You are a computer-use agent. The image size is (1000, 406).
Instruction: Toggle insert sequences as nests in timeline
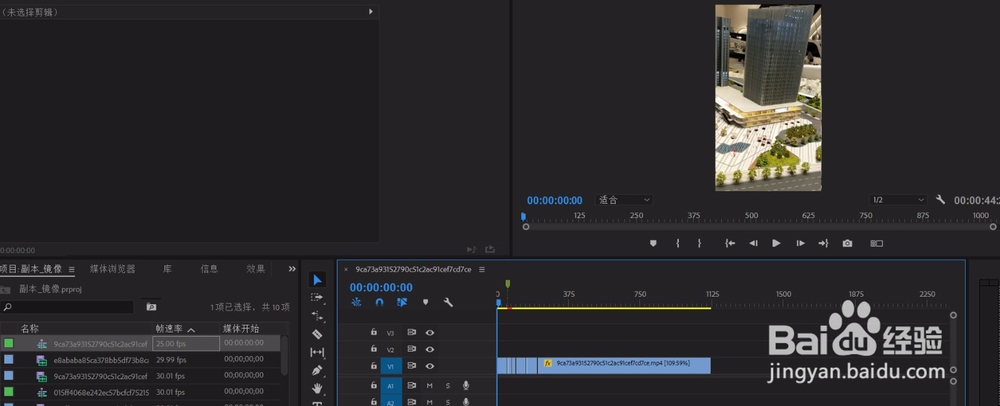(x=357, y=302)
